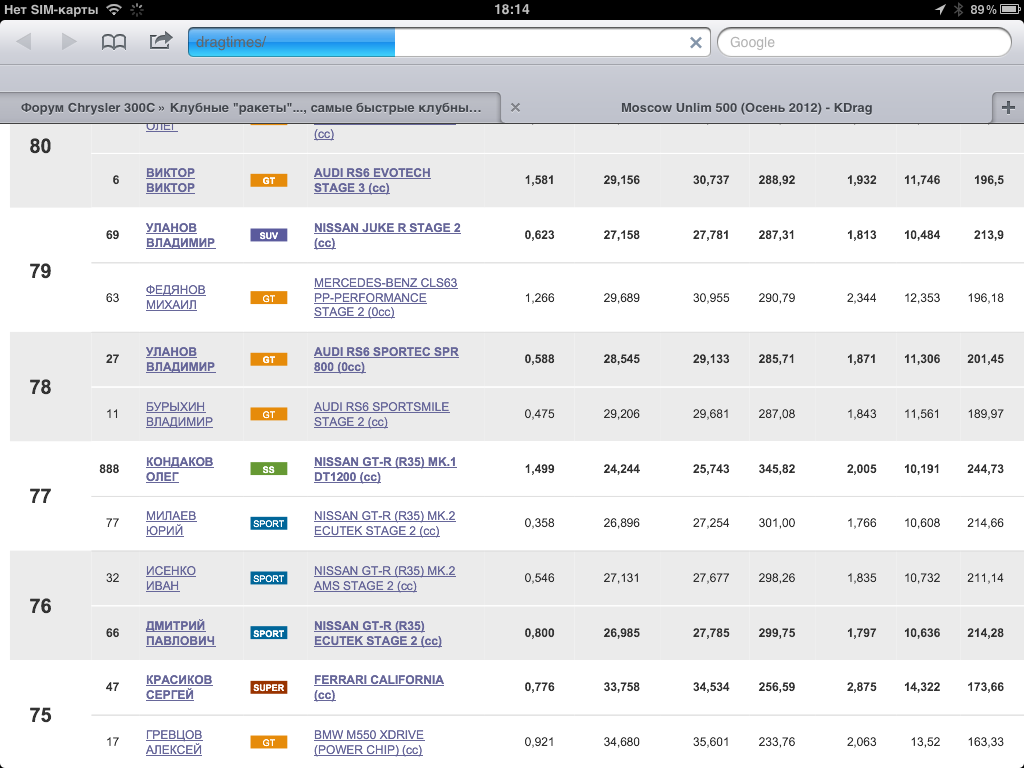
Task: Add a new tab with the plus button
Action: point(1008,107)
